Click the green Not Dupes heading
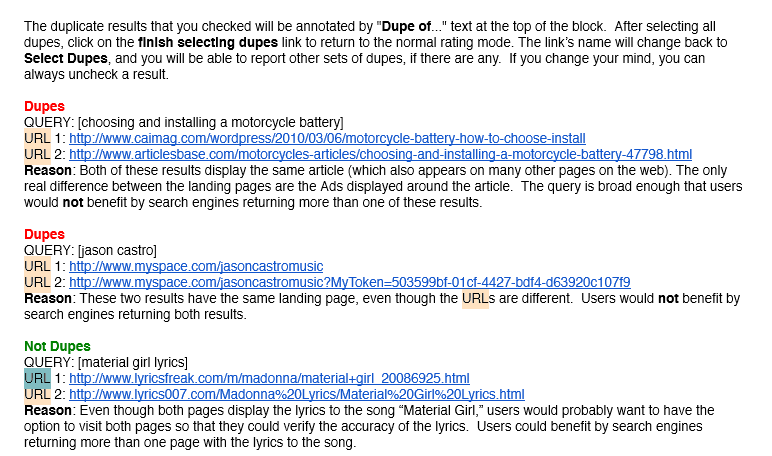This screenshot has width=772, height=456. pyautogui.click(x=57, y=347)
